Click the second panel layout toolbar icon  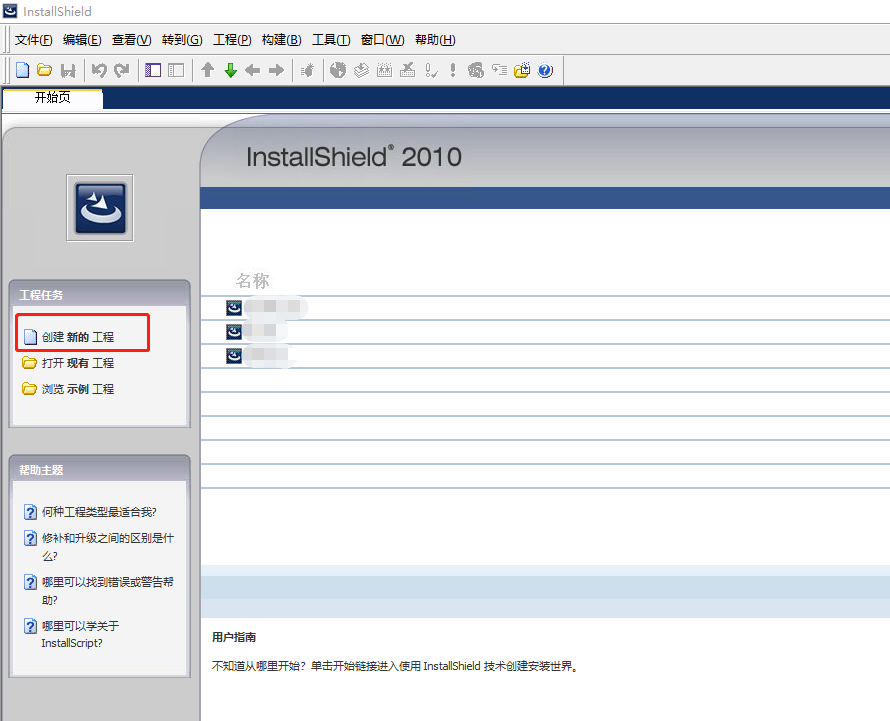point(176,70)
